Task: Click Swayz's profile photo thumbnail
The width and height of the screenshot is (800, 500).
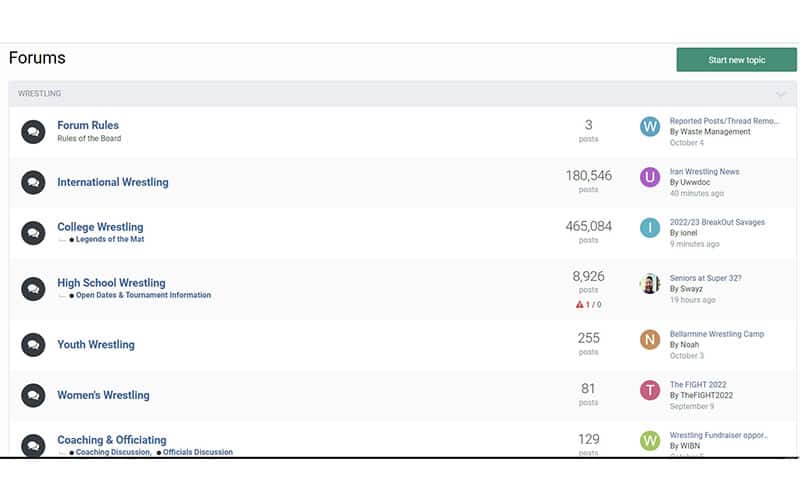Action: click(650, 283)
